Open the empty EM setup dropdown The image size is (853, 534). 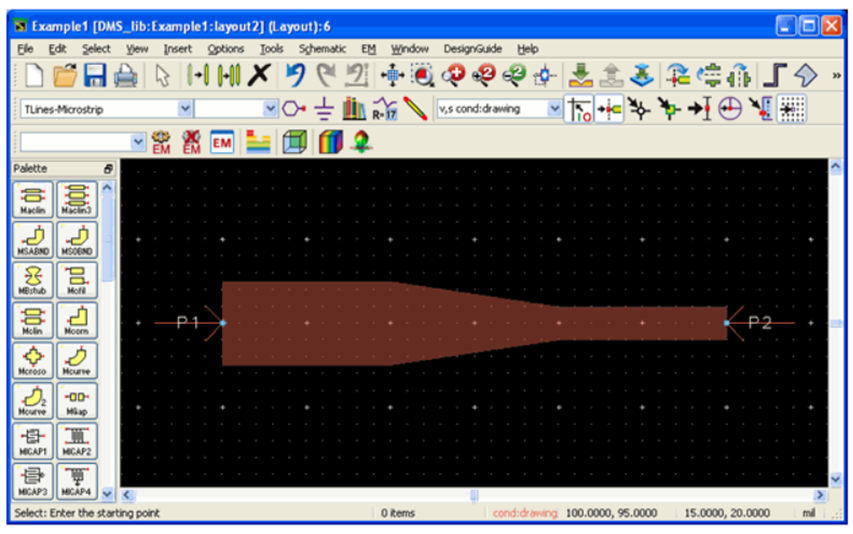pos(138,142)
